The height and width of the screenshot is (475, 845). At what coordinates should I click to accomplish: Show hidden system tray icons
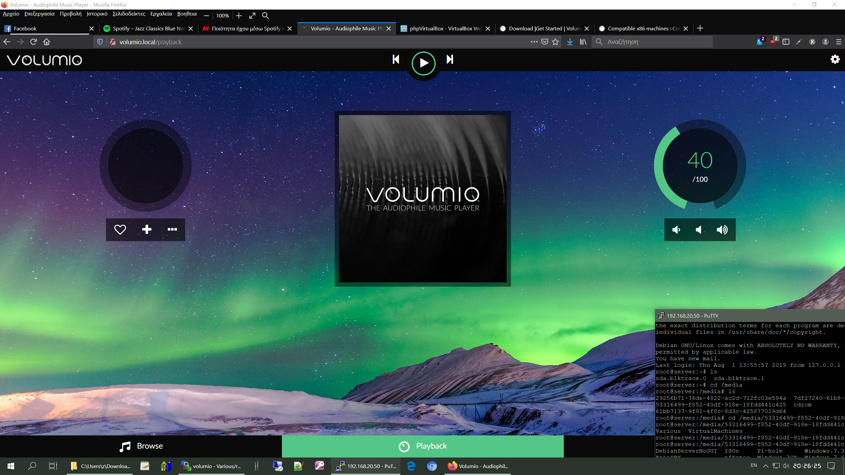click(x=766, y=466)
